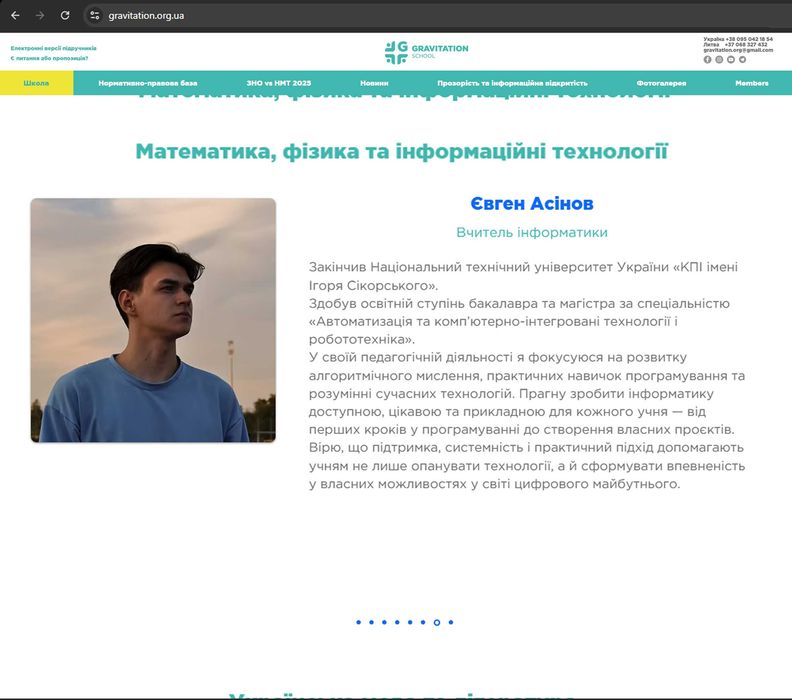
Task: Open the Школа menu tab
Action: coord(36,83)
